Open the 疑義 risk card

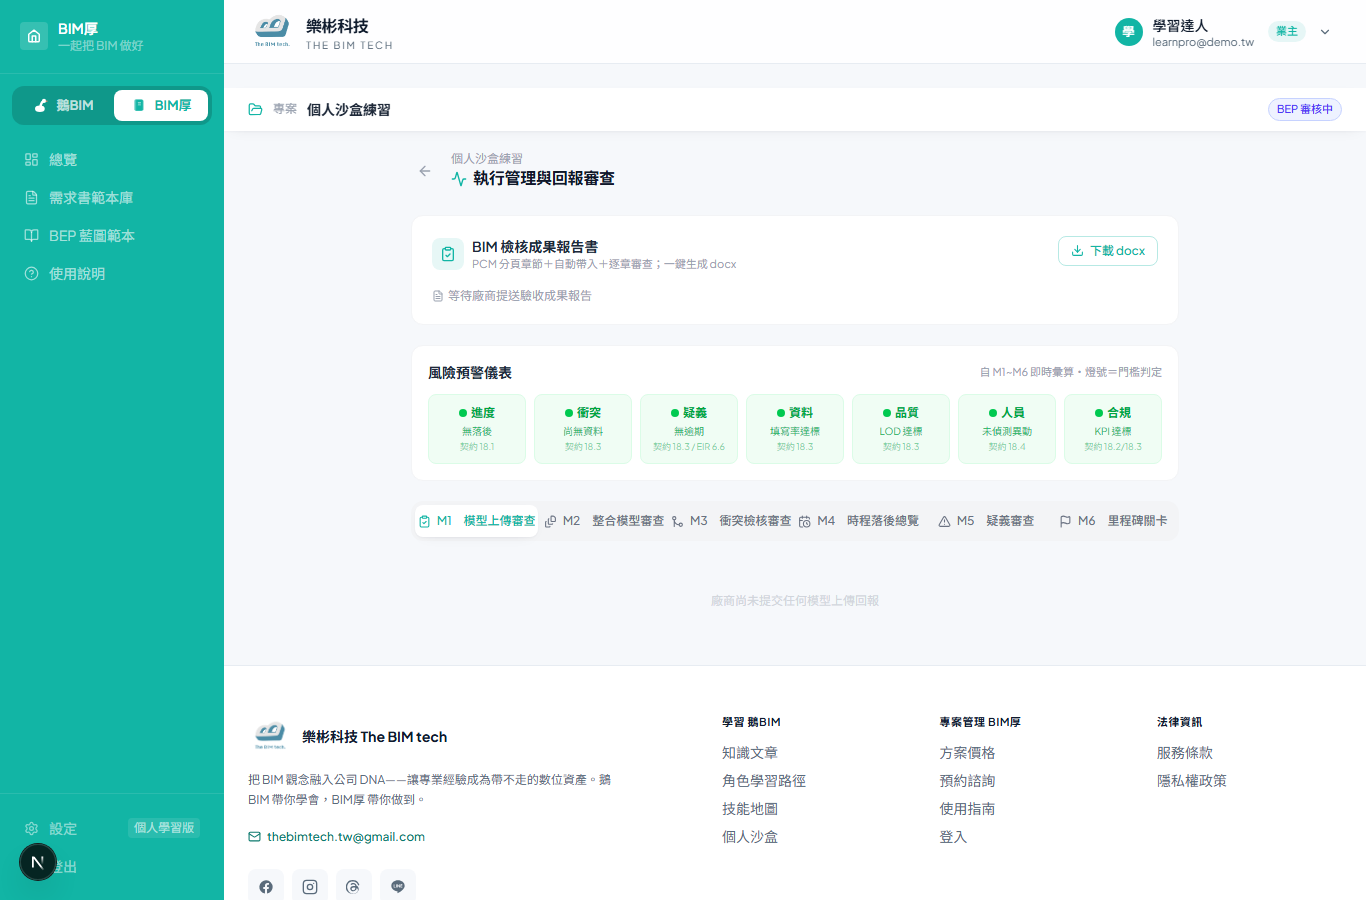tap(689, 429)
